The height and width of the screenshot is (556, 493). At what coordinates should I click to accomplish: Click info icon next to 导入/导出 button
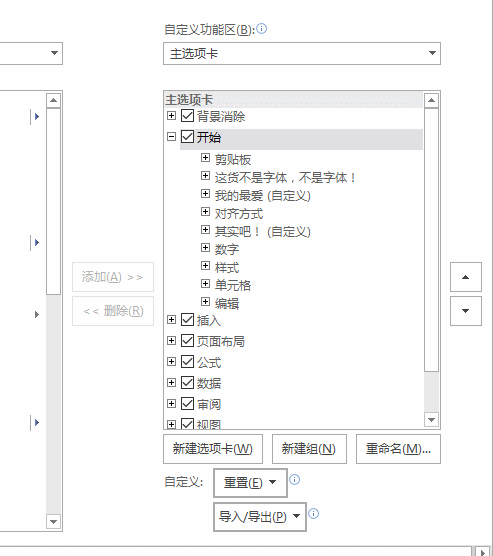point(314,513)
